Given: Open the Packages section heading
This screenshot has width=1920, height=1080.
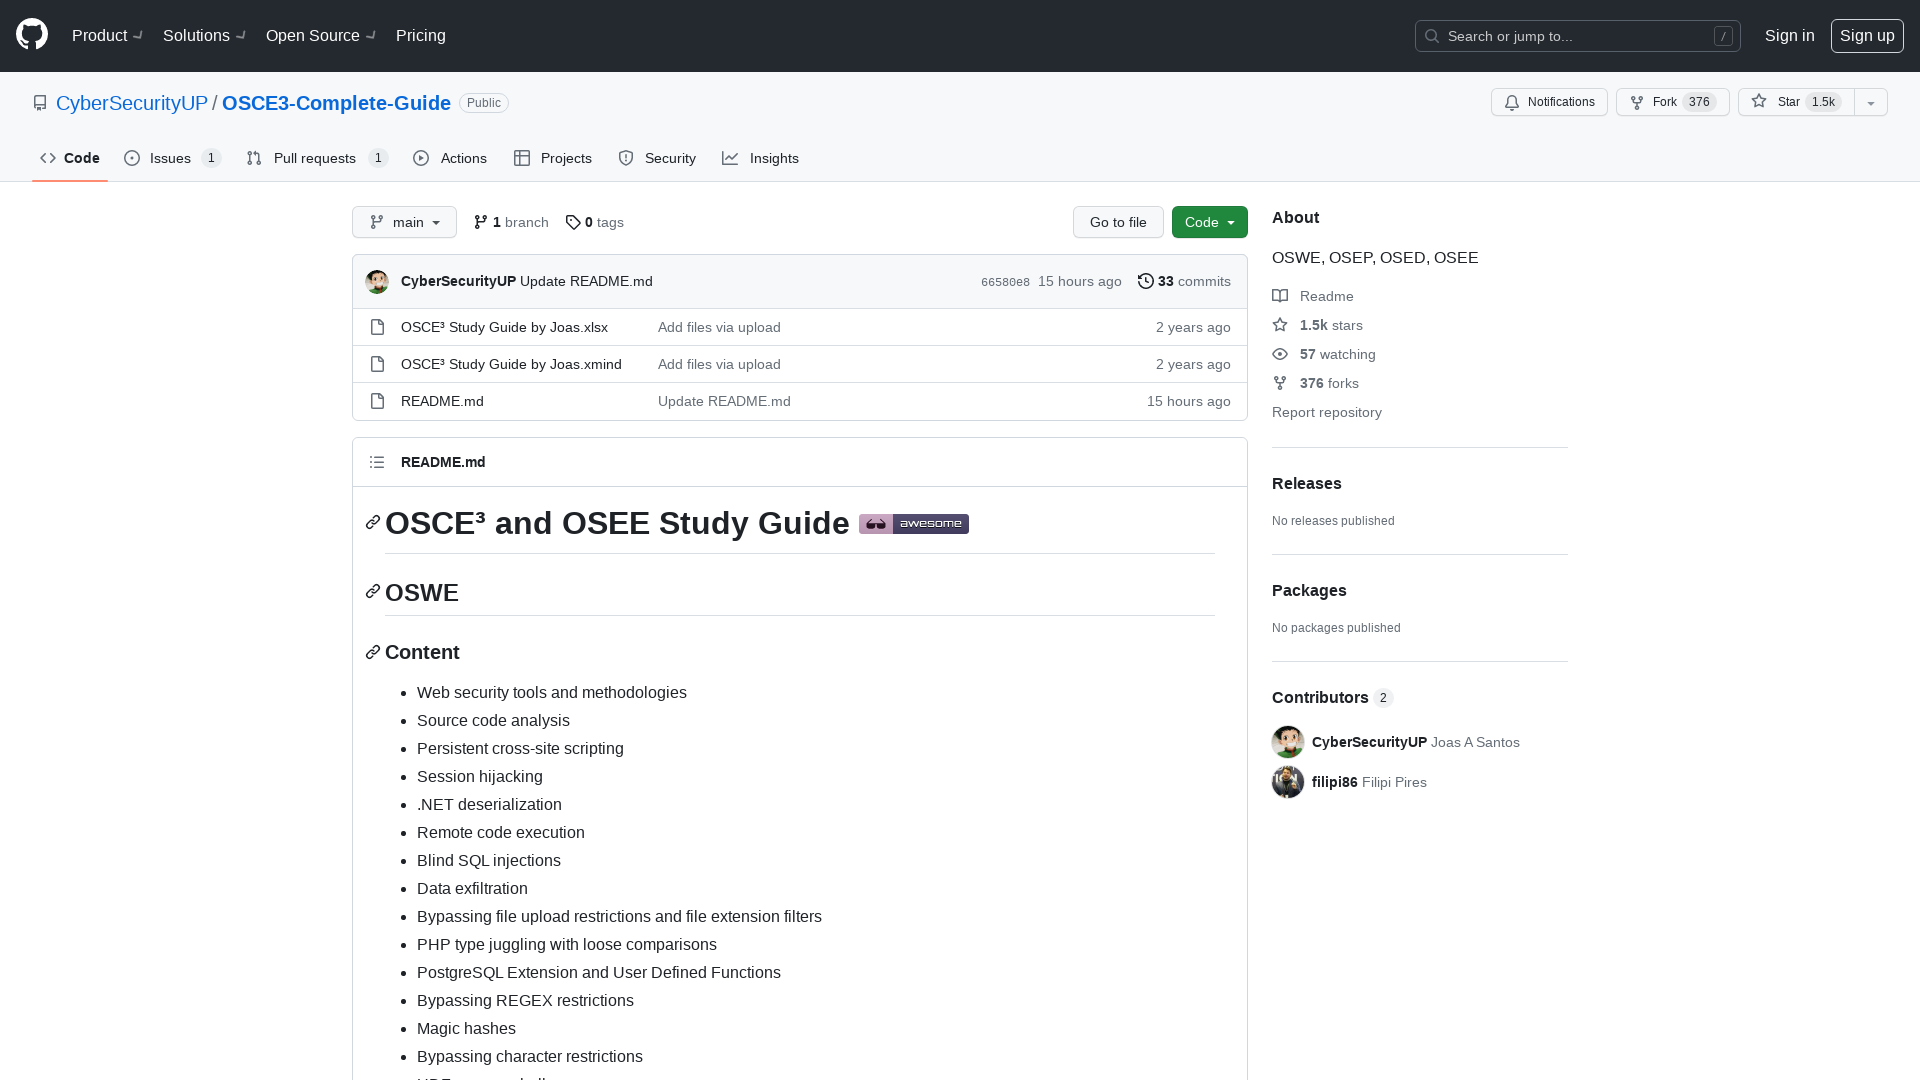Looking at the screenshot, I should click(1309, 590).
